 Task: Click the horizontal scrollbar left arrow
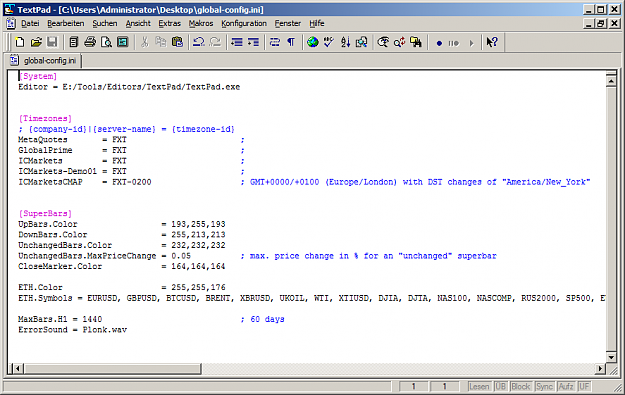click(17, 369)
